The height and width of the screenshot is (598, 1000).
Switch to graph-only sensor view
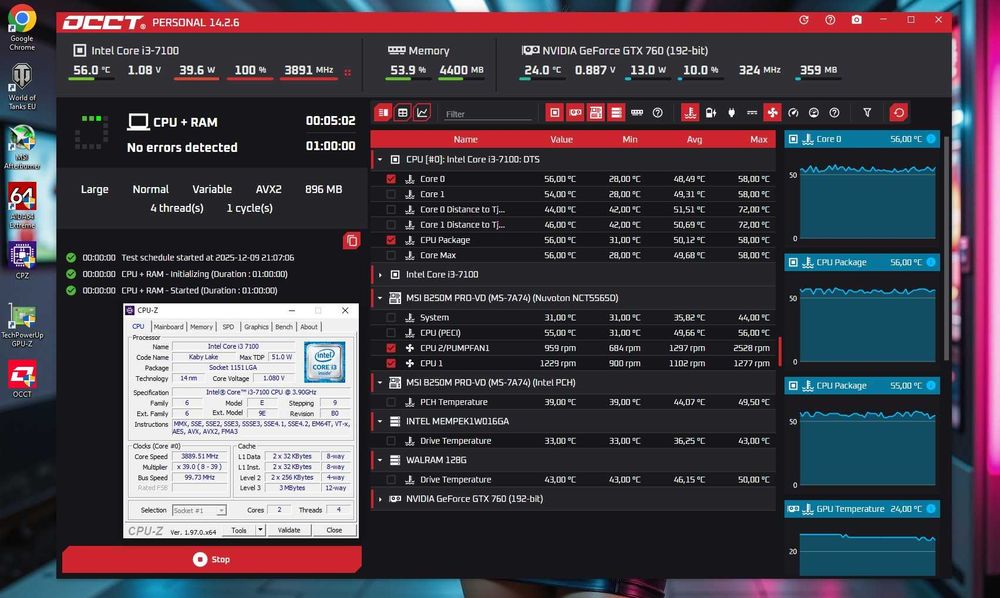422,113
